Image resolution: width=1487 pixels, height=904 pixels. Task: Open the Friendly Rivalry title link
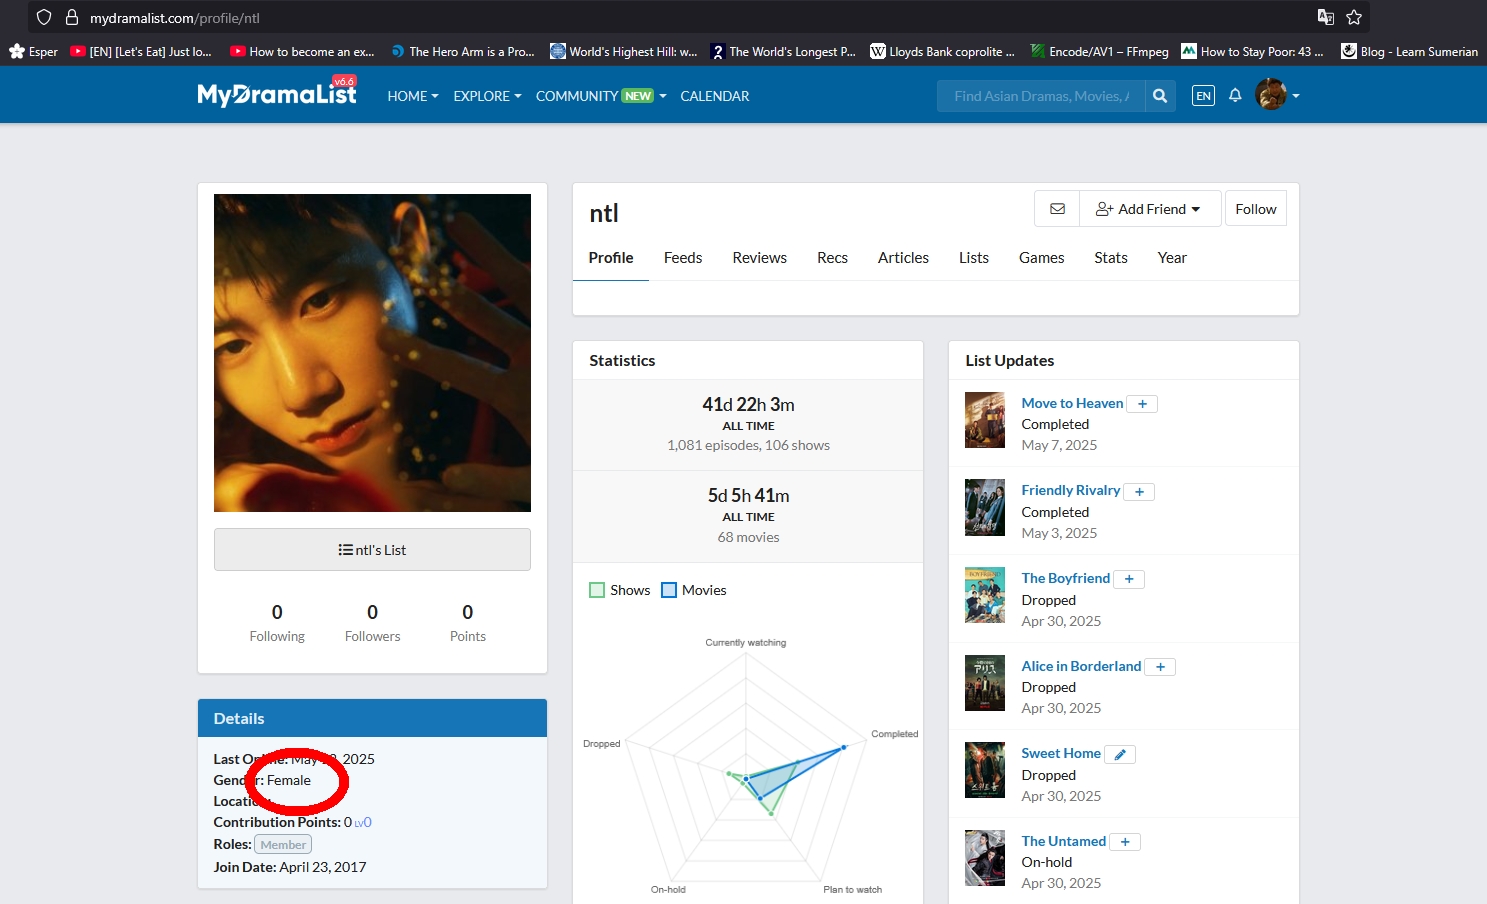[1071, 490]
